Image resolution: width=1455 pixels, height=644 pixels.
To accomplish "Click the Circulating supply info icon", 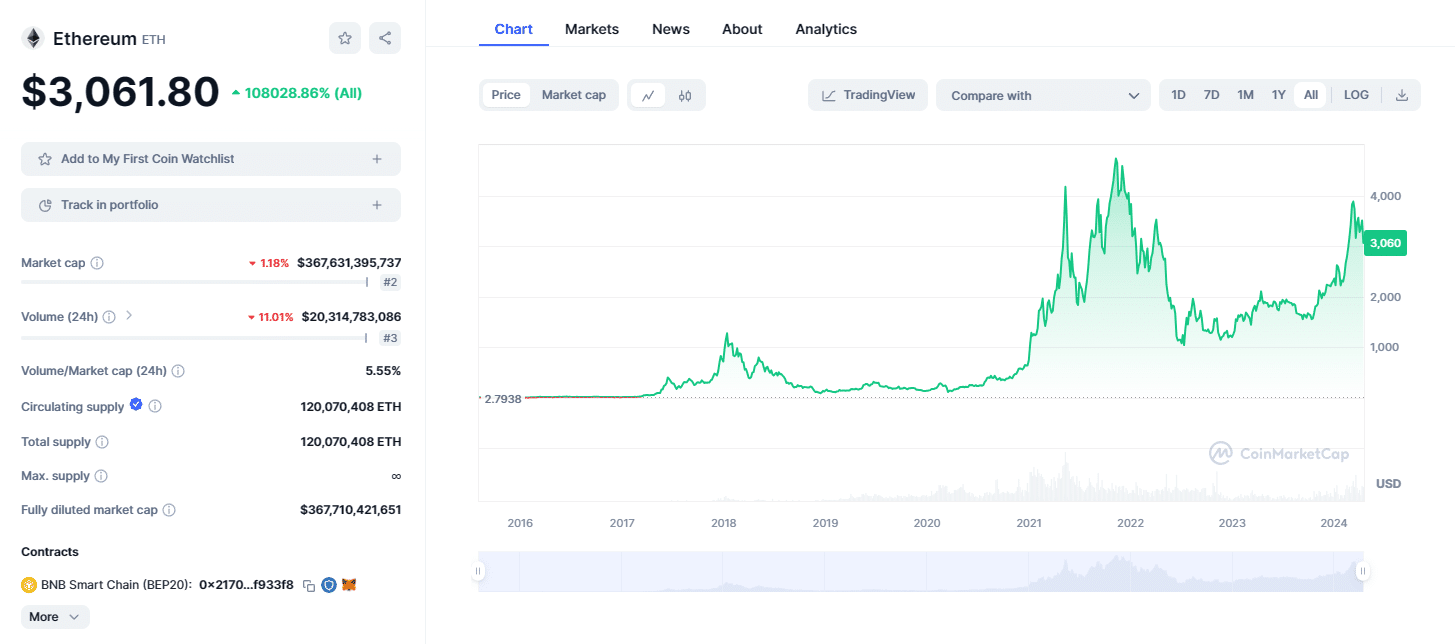I will (155, 407).
